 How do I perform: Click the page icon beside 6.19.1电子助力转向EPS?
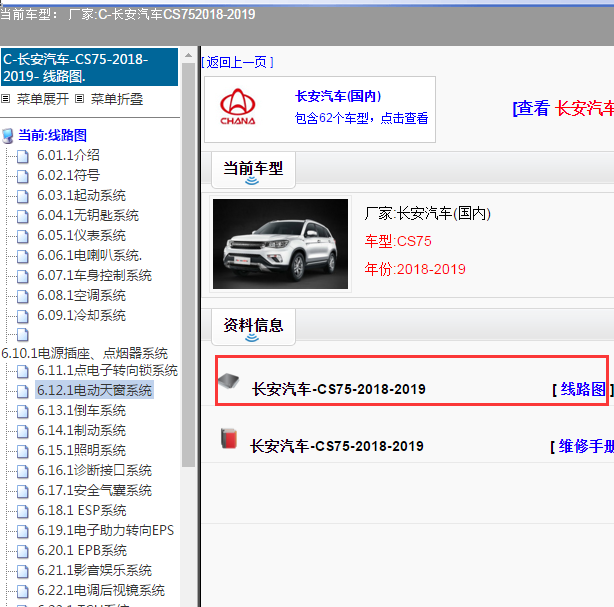[x=22, y=531]
